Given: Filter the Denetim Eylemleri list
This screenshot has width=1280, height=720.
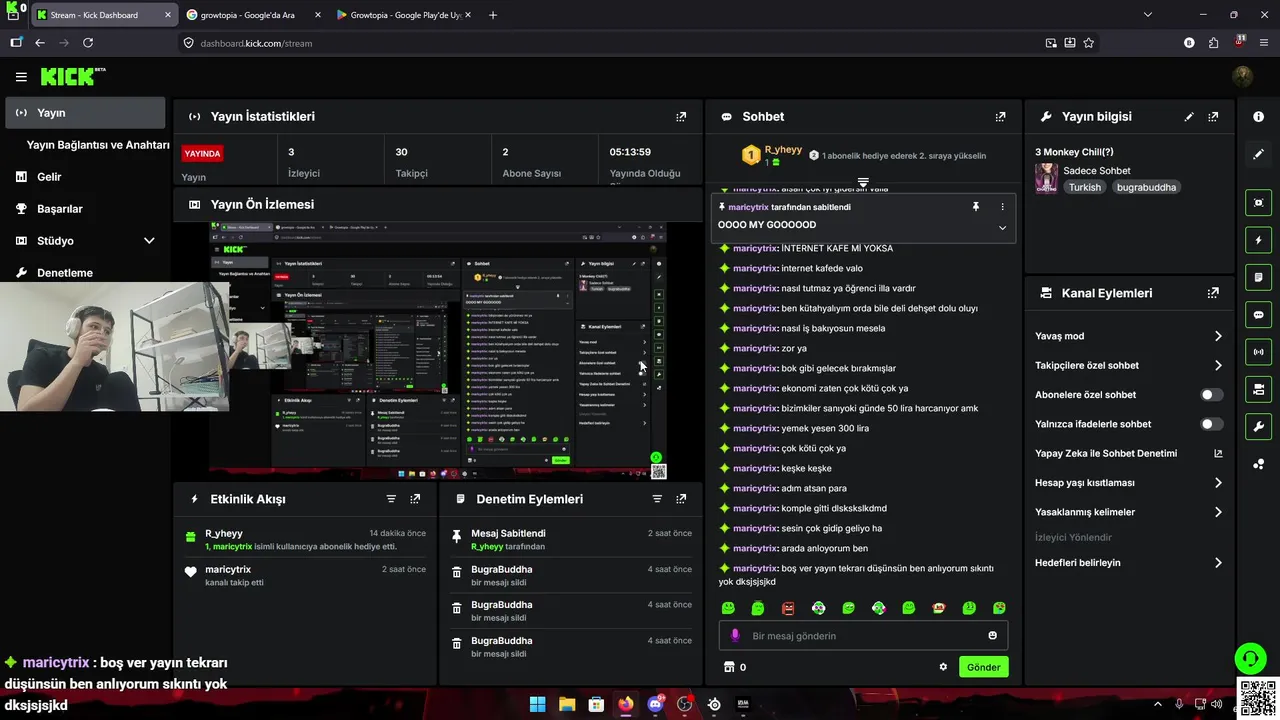Looking at the screenshot, I should coord(657,499).
